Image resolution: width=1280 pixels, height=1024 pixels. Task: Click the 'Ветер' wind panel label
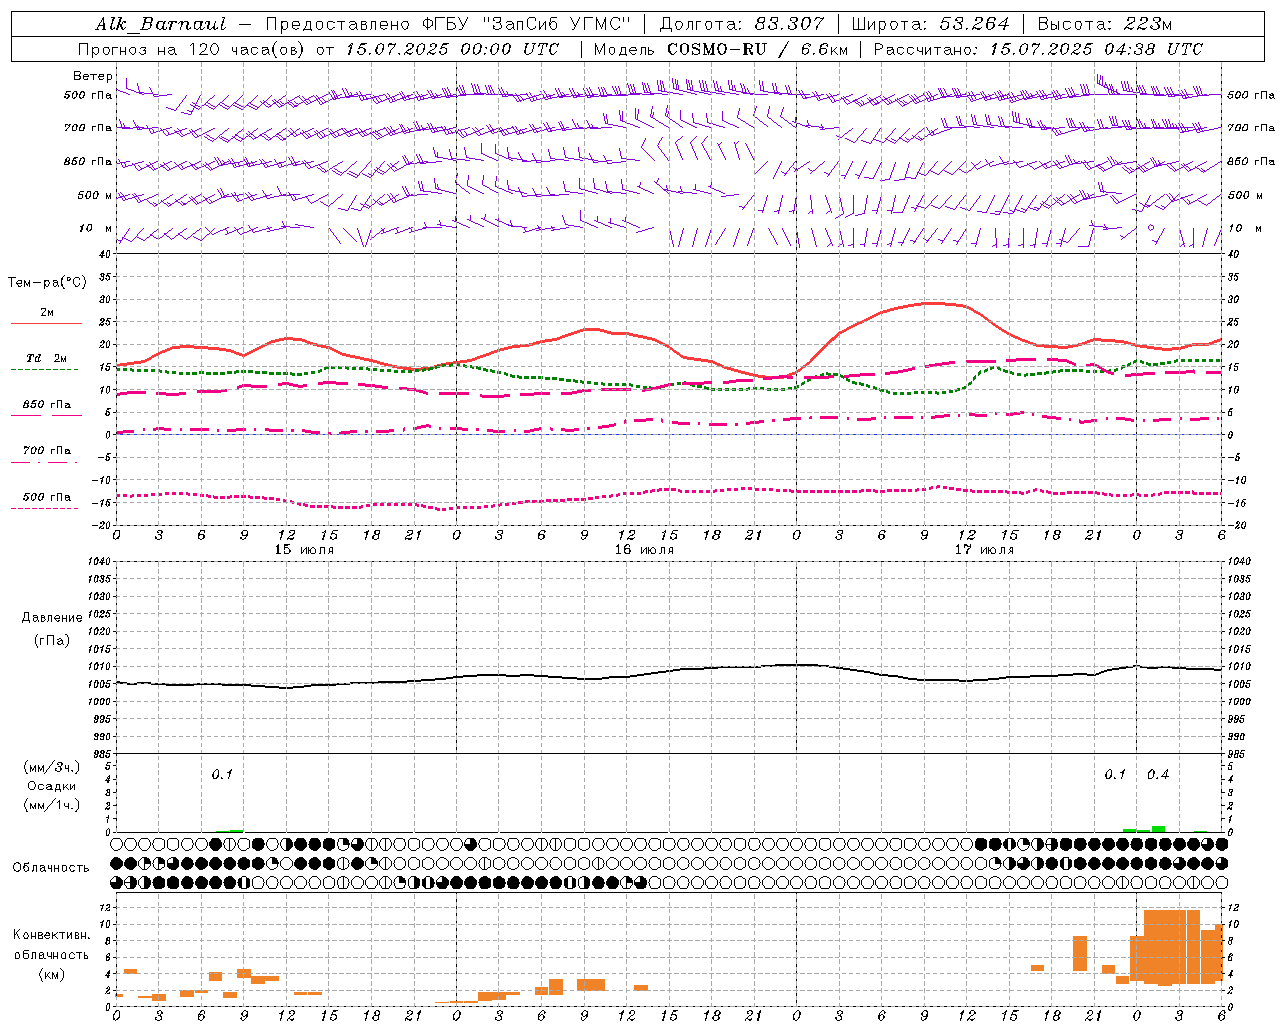point(92,76)
